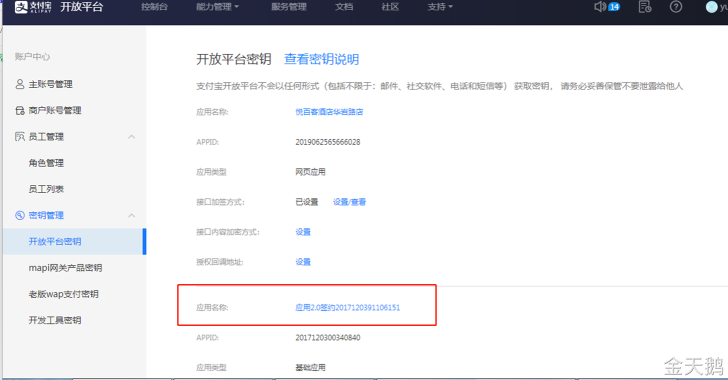The height and width of the screenshot is (380, 728).
Task: Open 员工列表 in sidebar
Action: [x=46, y=189]
